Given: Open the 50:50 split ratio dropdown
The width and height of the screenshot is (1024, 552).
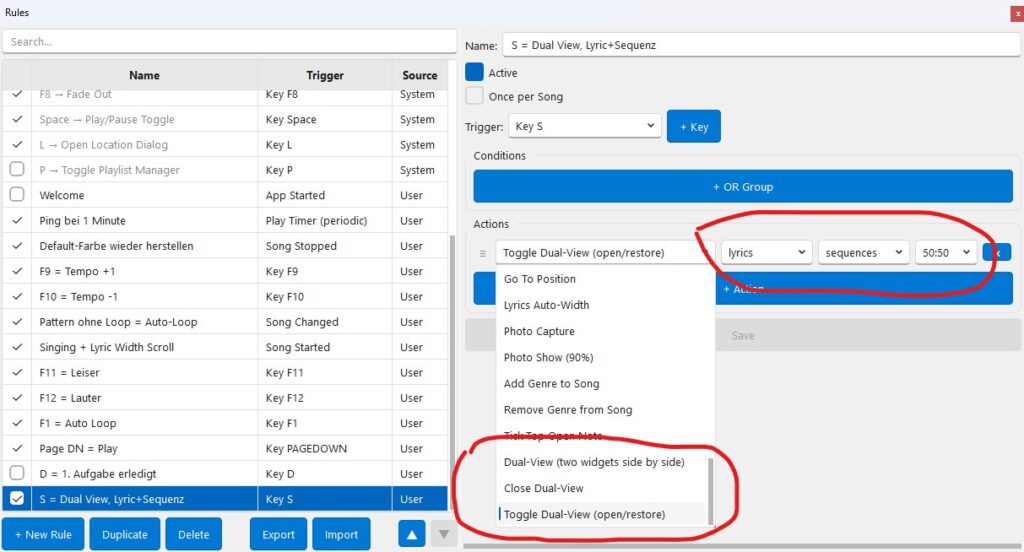Looking at the screenshot, I should (945, 253).
